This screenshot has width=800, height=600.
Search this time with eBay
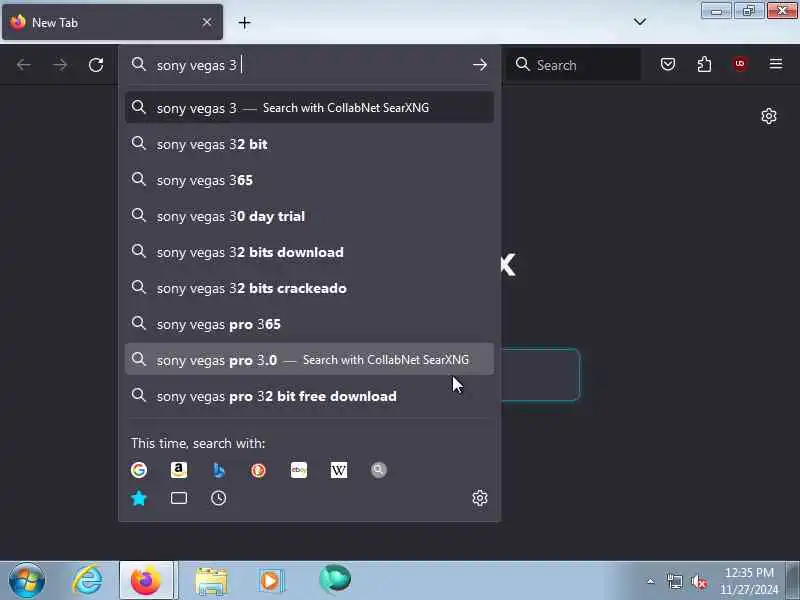pyautogui.click(x=299, y=470)
